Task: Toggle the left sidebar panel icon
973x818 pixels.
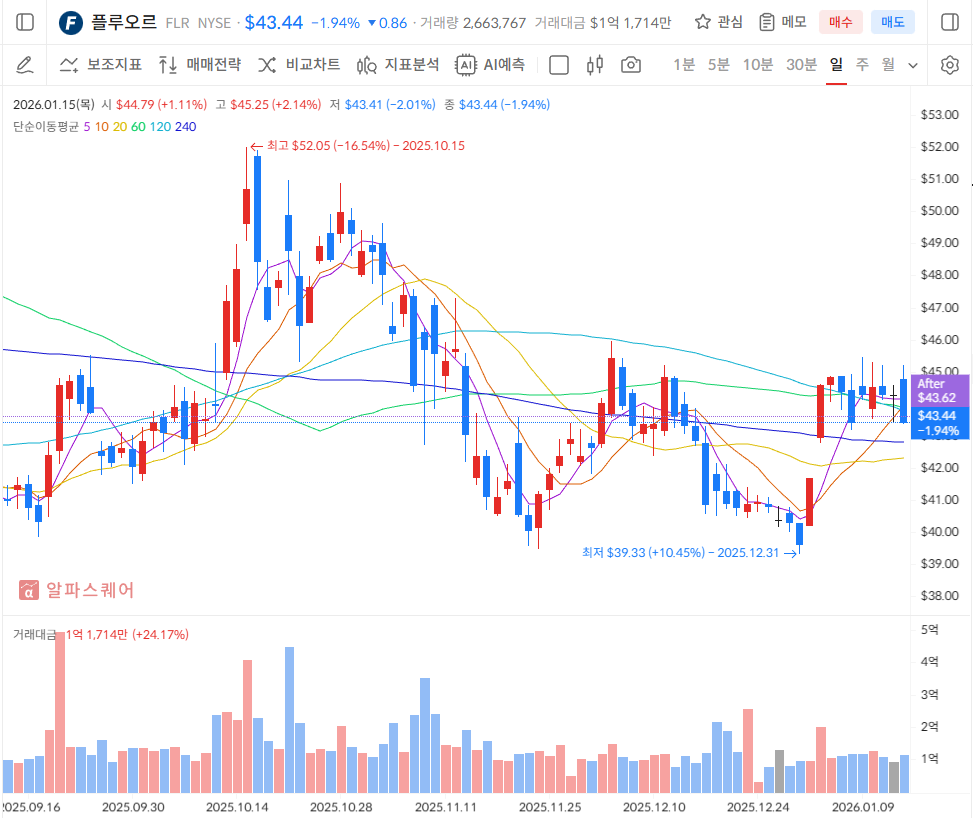Action: tap(25, 22)
